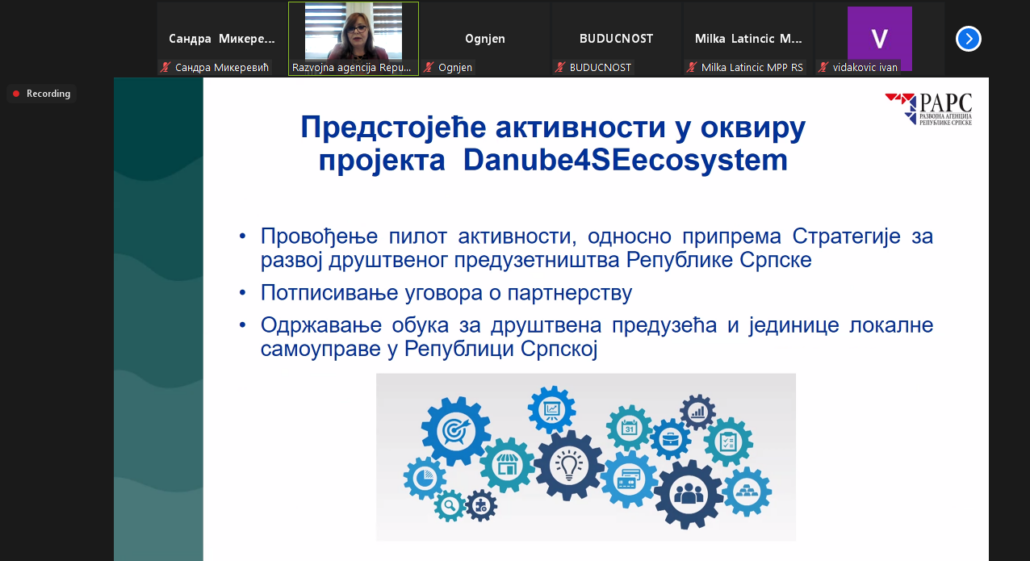This screenshot has width=1030, height=561.
Task: Click the calendar gear icon in illustration
Action: pos(629,428)
